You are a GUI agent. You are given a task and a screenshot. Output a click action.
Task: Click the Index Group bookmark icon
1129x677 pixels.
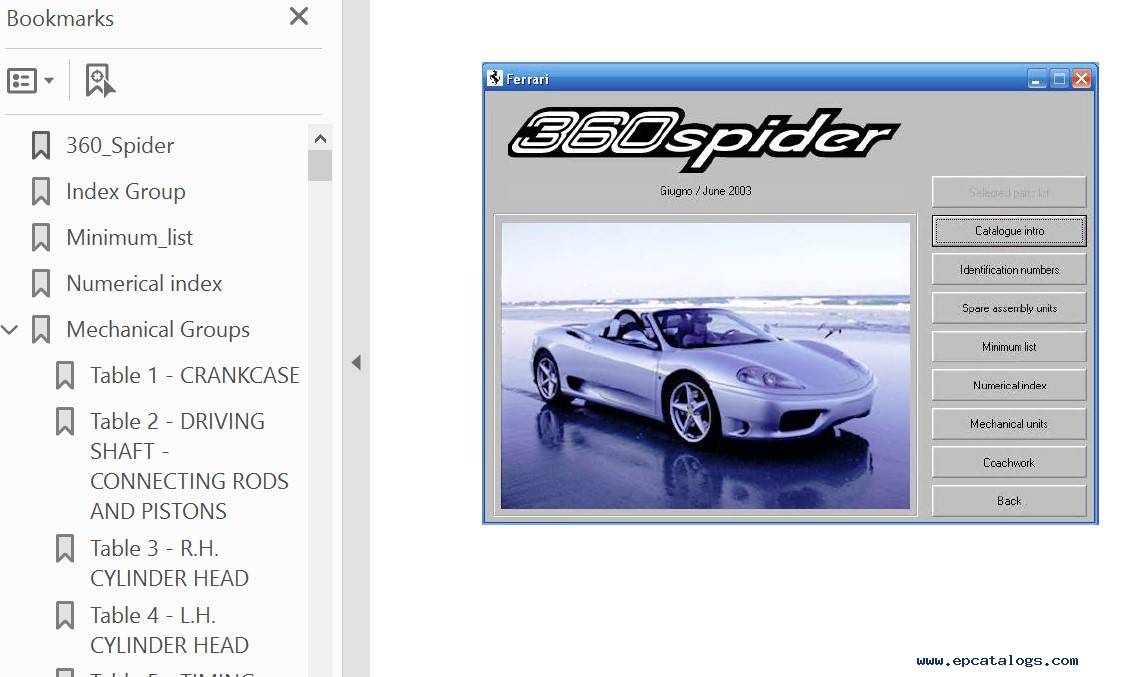click(41, 192)
